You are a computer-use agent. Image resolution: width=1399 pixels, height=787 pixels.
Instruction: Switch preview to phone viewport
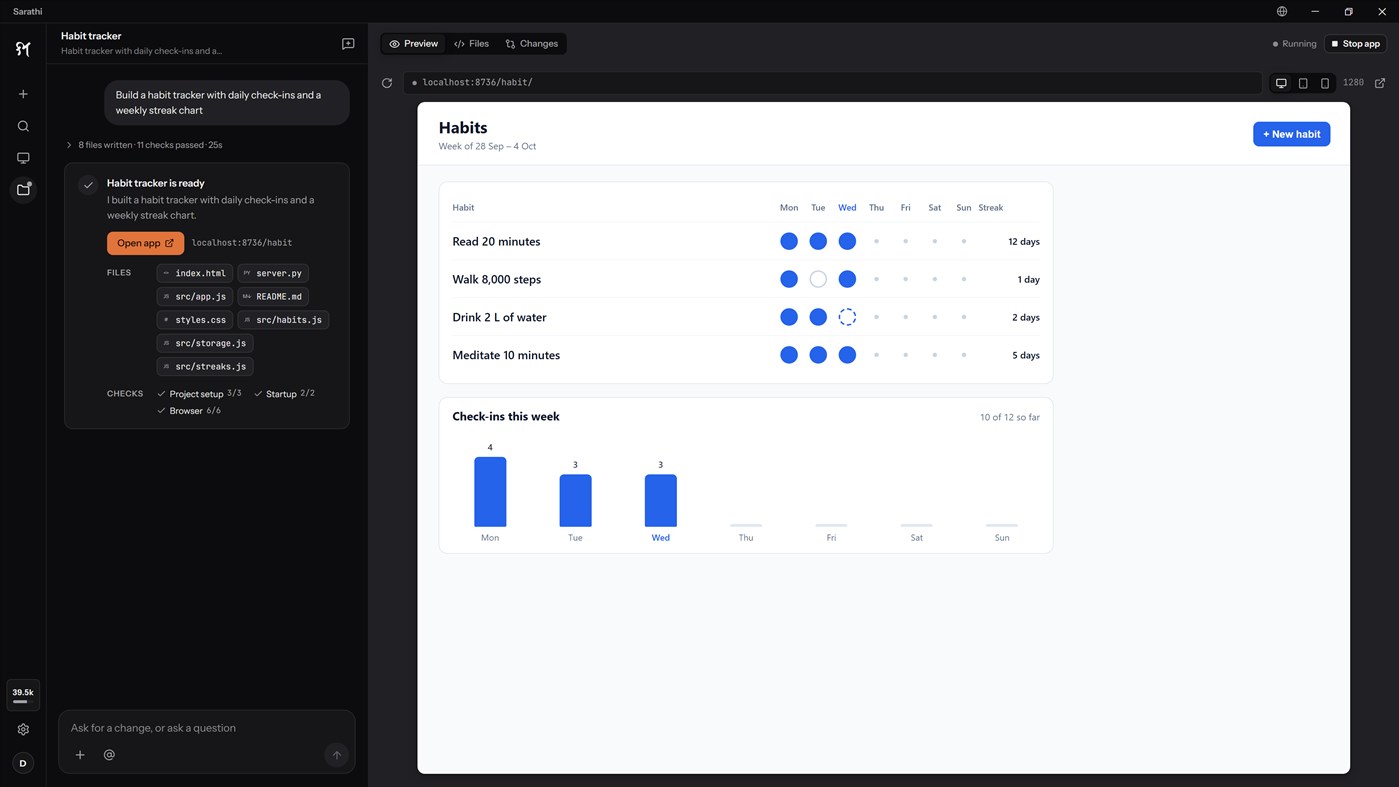click(1325, 83)
